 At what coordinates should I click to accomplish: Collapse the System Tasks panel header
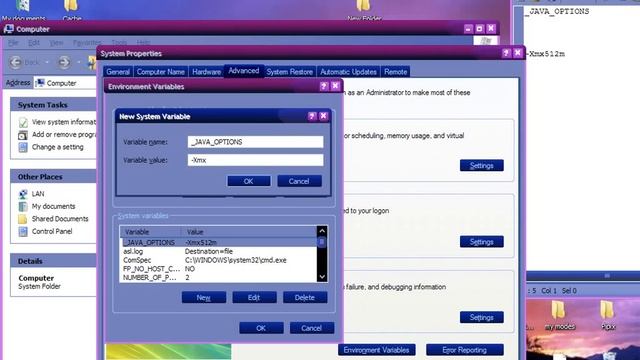tap(53, 105)
